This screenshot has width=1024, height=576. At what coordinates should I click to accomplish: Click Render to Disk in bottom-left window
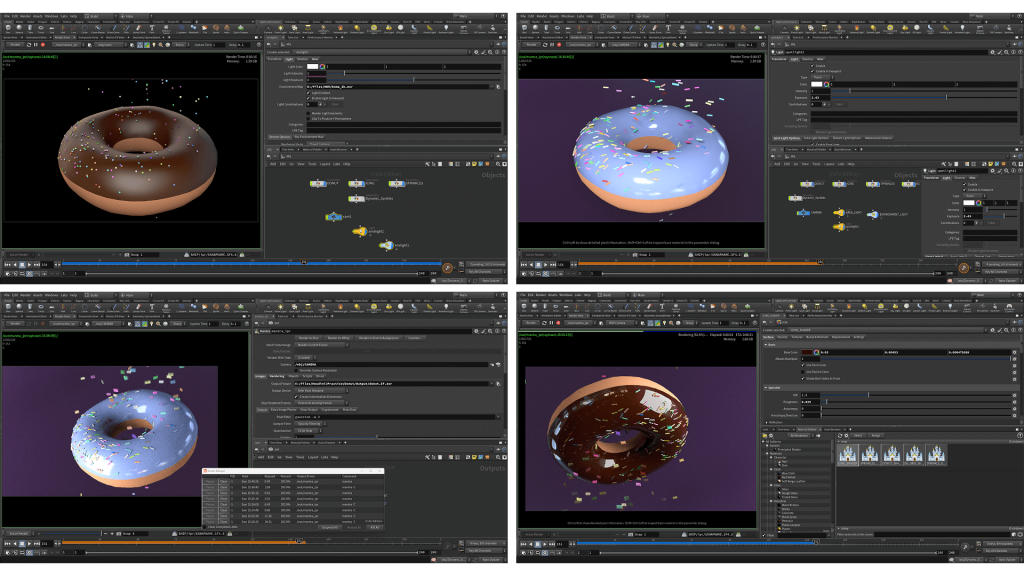308,338
